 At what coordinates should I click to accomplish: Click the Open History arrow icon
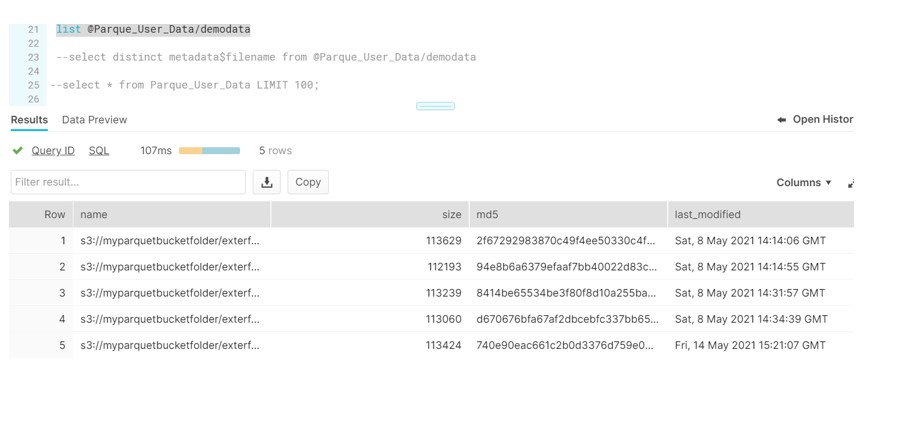pos(781,120)
